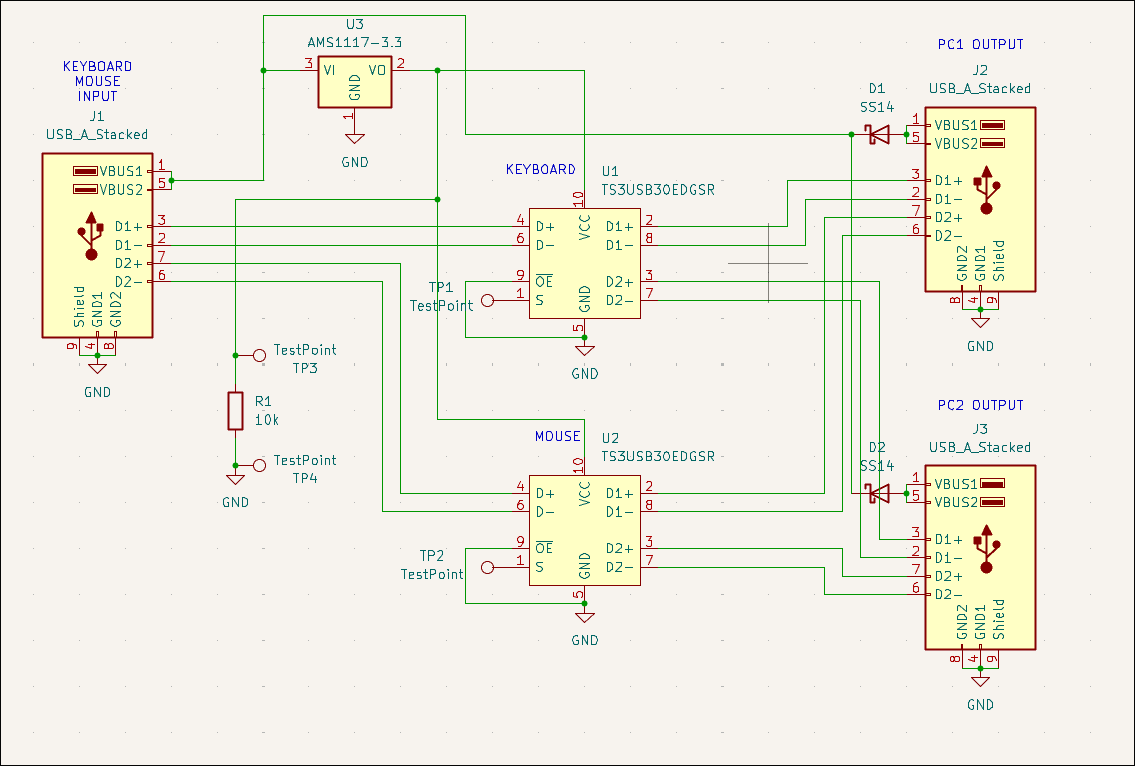Select the GND symbol below U3 regulator
Image resolution: width=1135 pixels, height=766 pixels.
point(354,140)
